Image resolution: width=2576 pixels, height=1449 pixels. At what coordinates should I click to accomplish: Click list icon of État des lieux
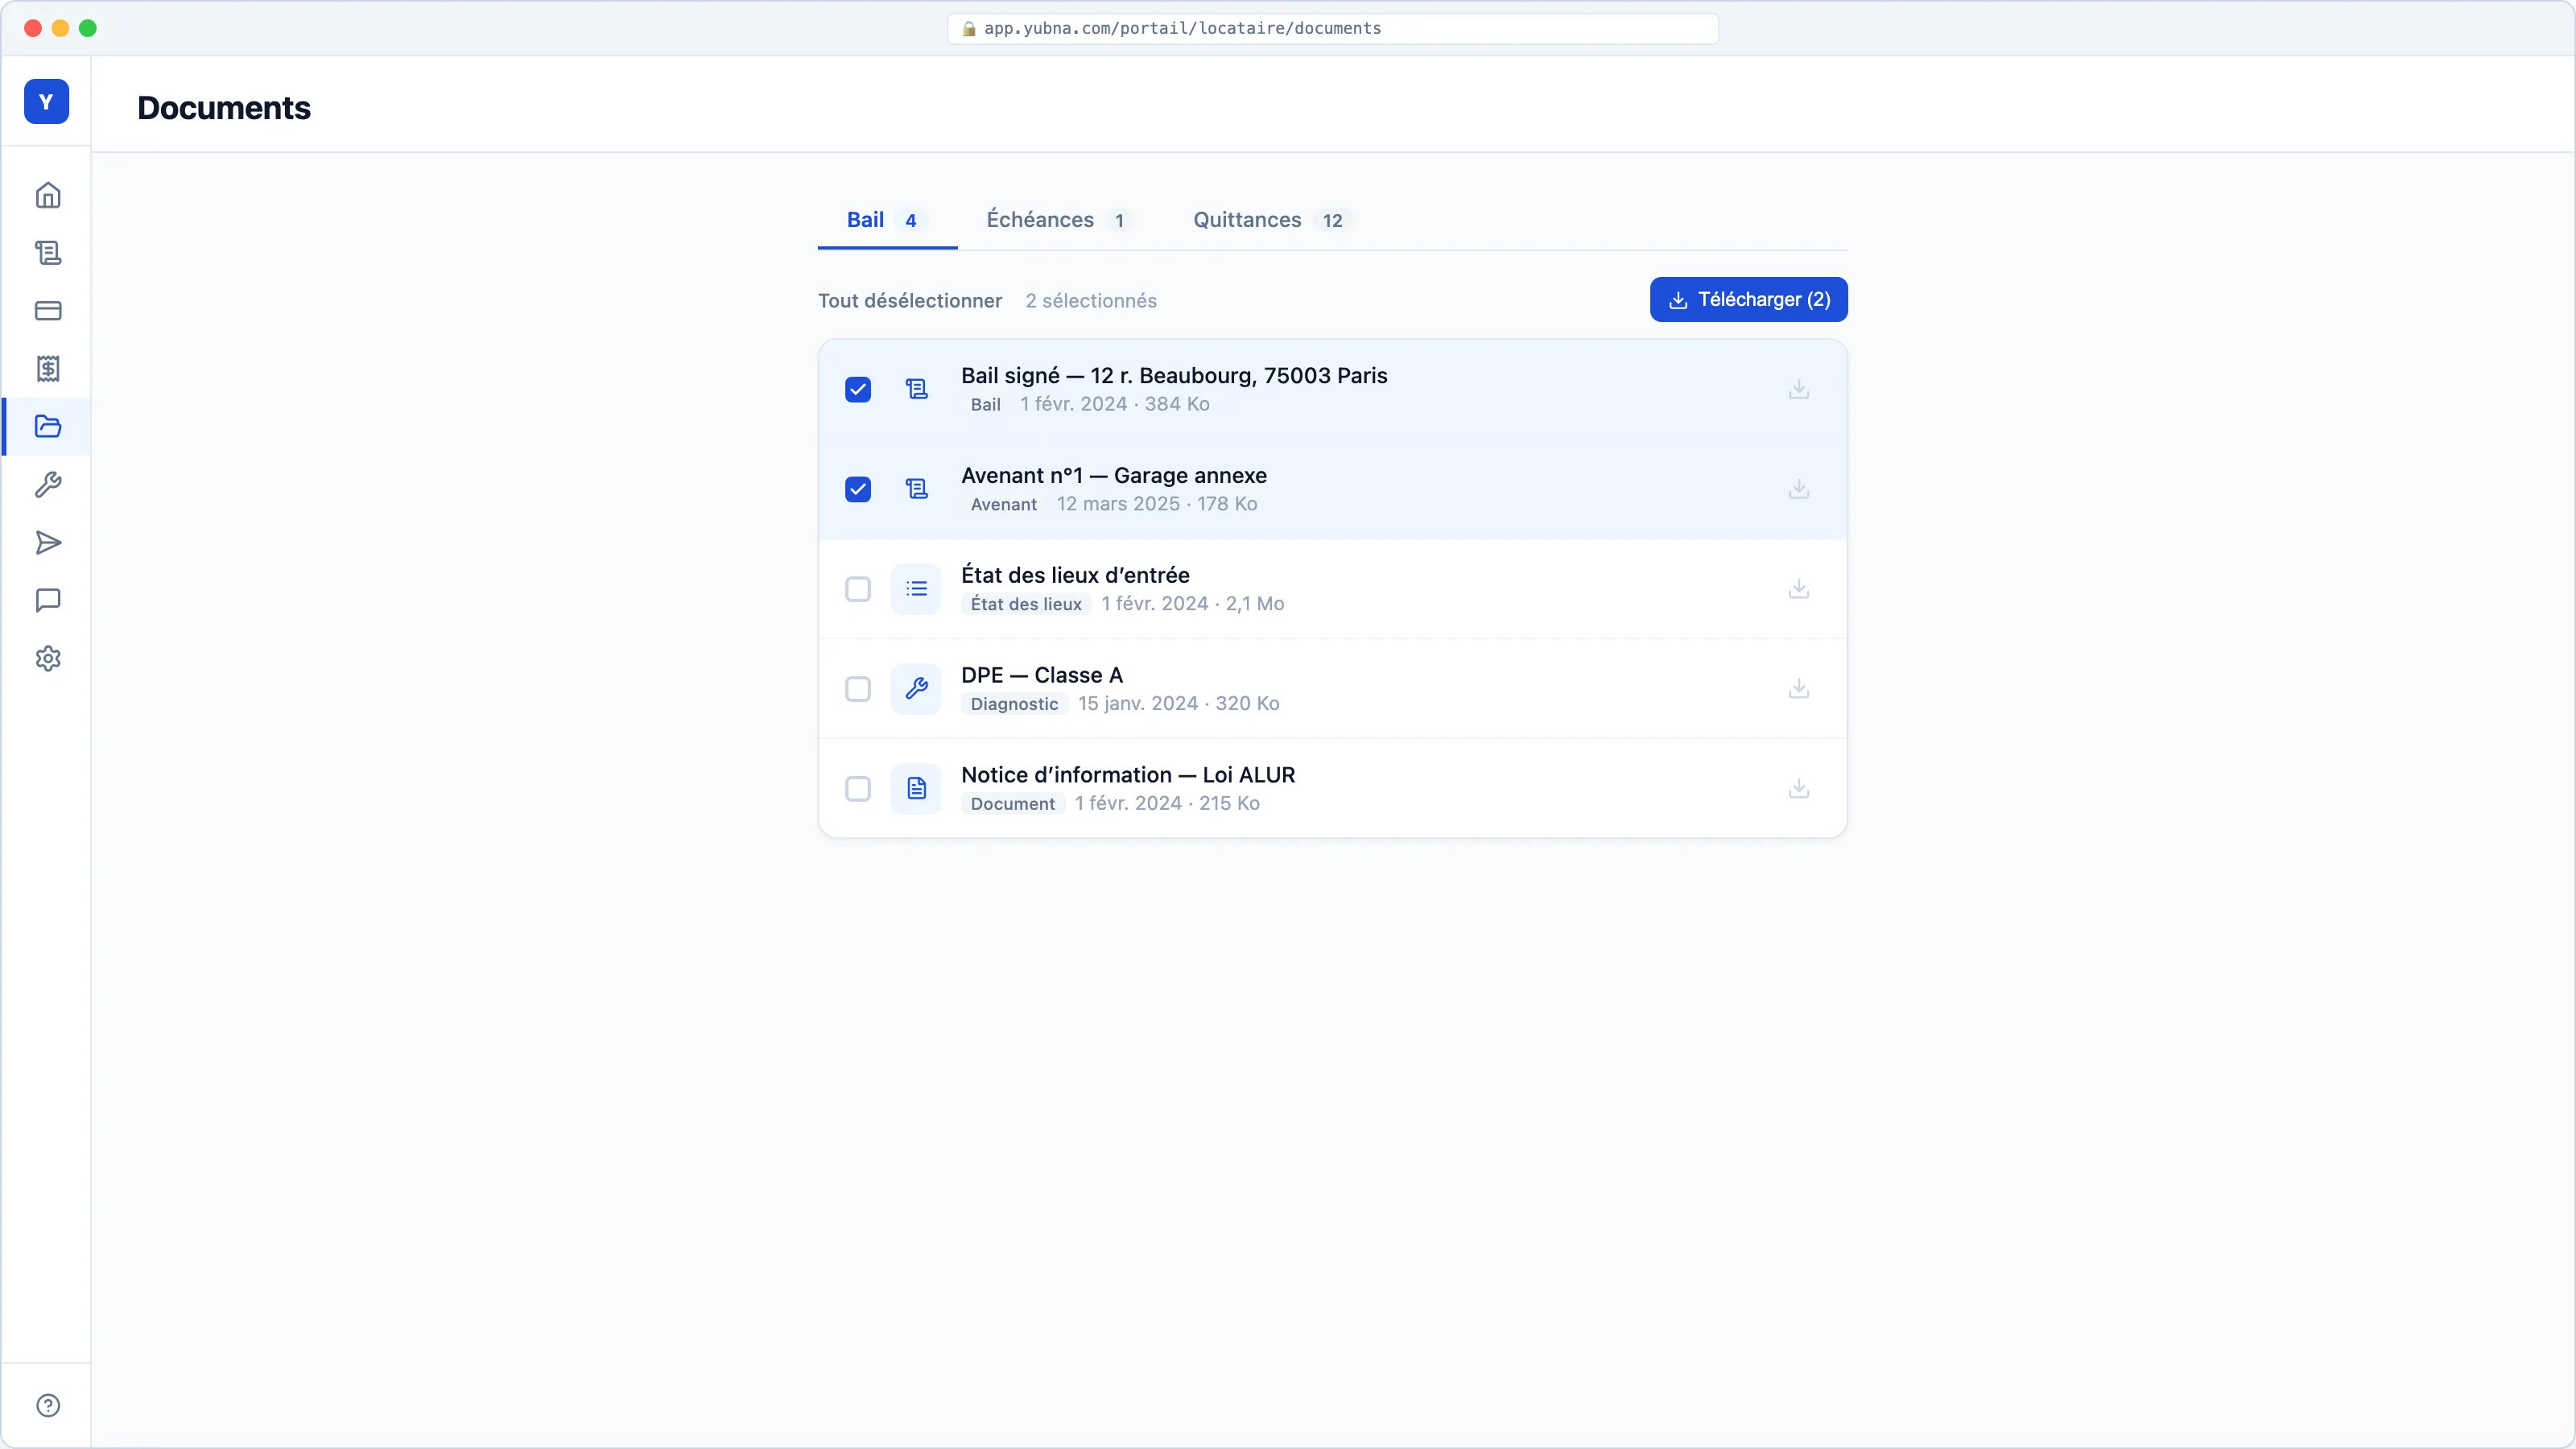916,589
